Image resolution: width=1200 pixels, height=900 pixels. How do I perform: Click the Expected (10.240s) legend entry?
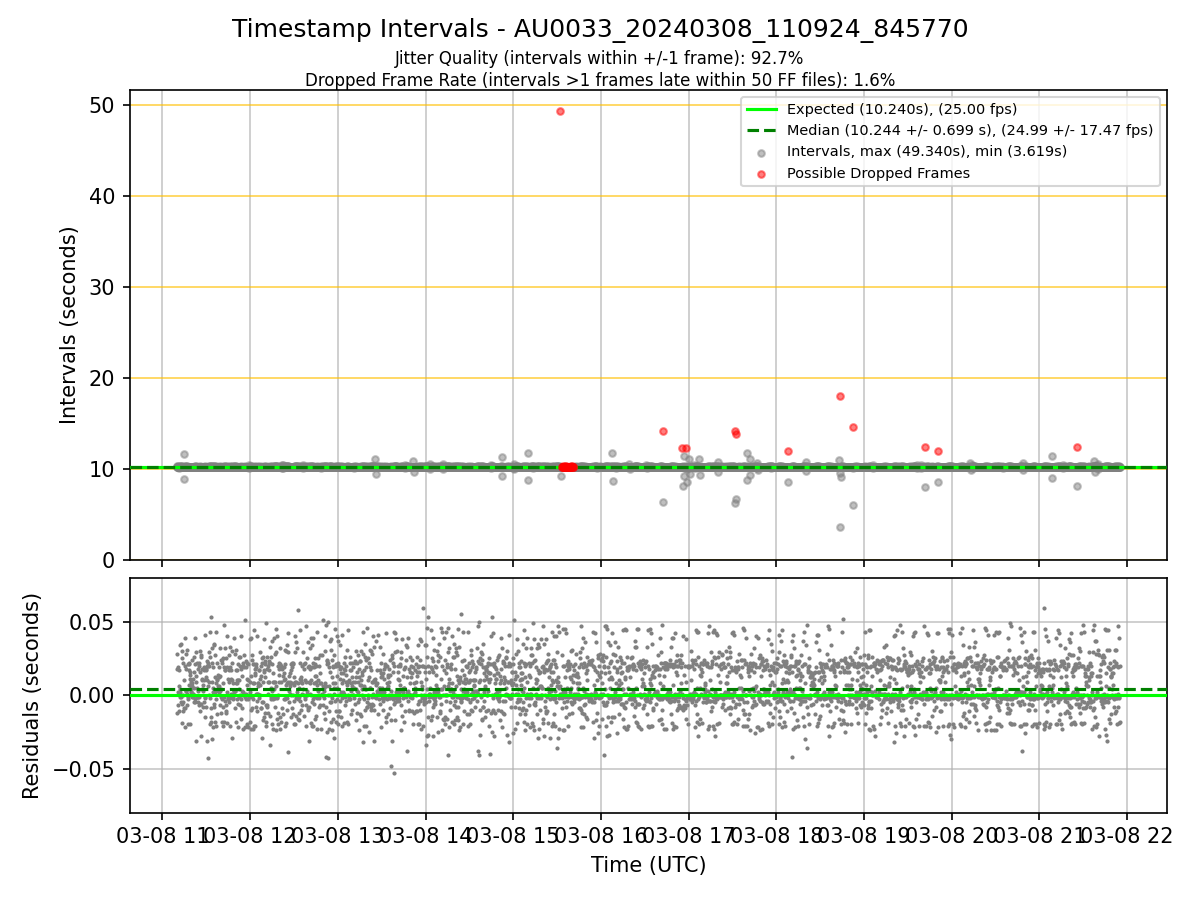[902, 109]
